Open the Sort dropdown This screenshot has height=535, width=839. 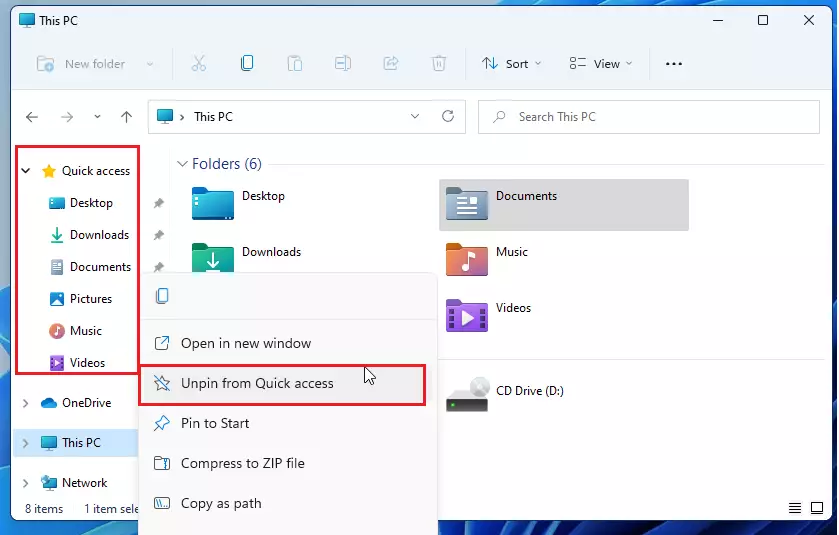512,64
